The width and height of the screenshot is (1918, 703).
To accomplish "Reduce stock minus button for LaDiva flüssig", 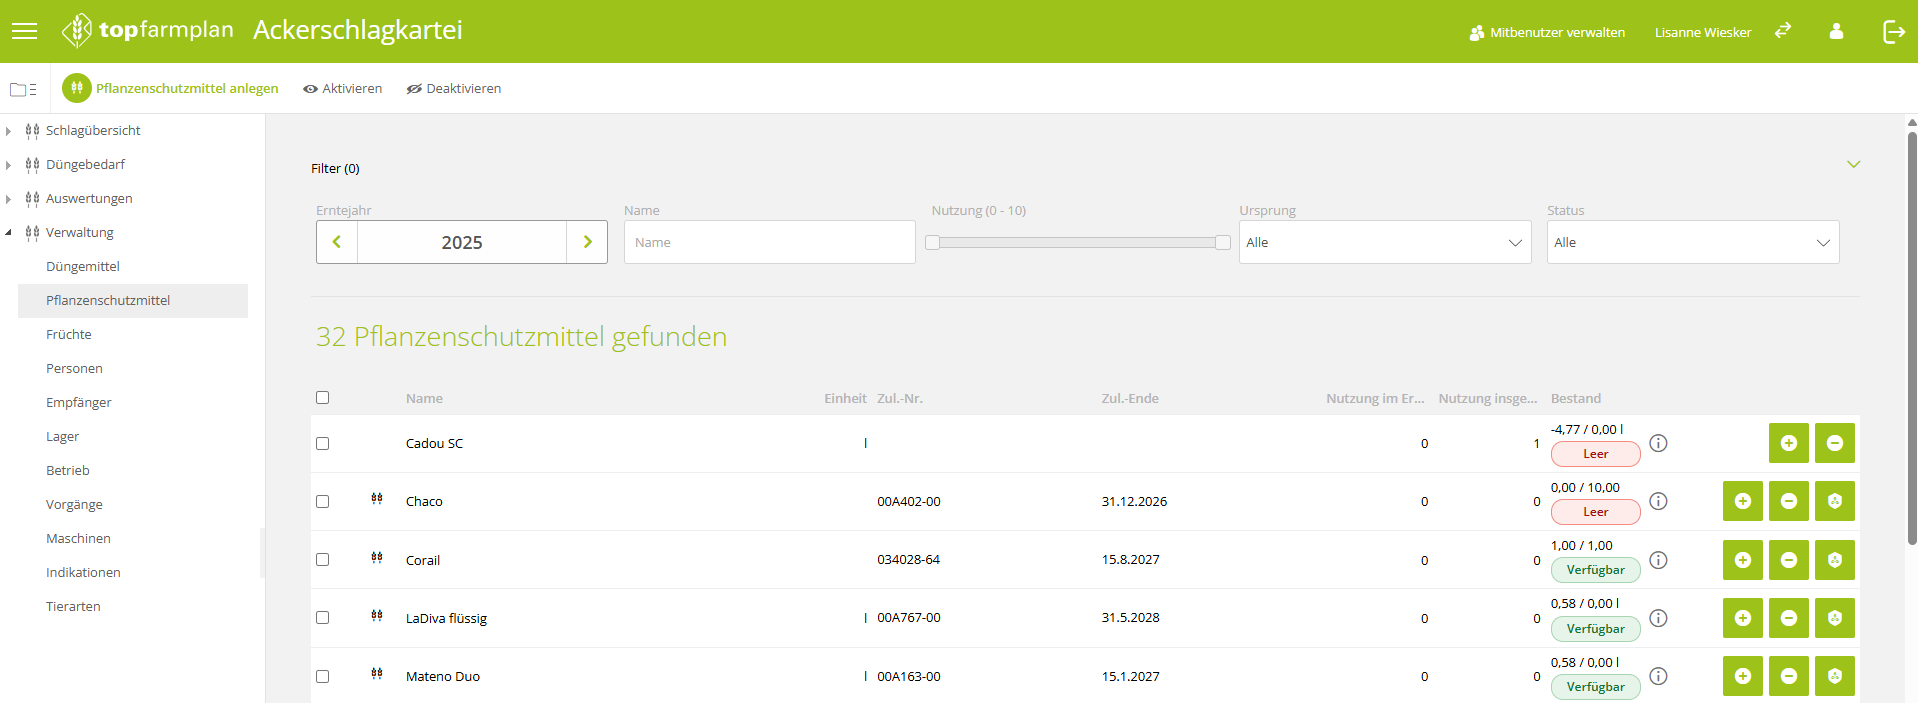I will tap(1789, 618).
